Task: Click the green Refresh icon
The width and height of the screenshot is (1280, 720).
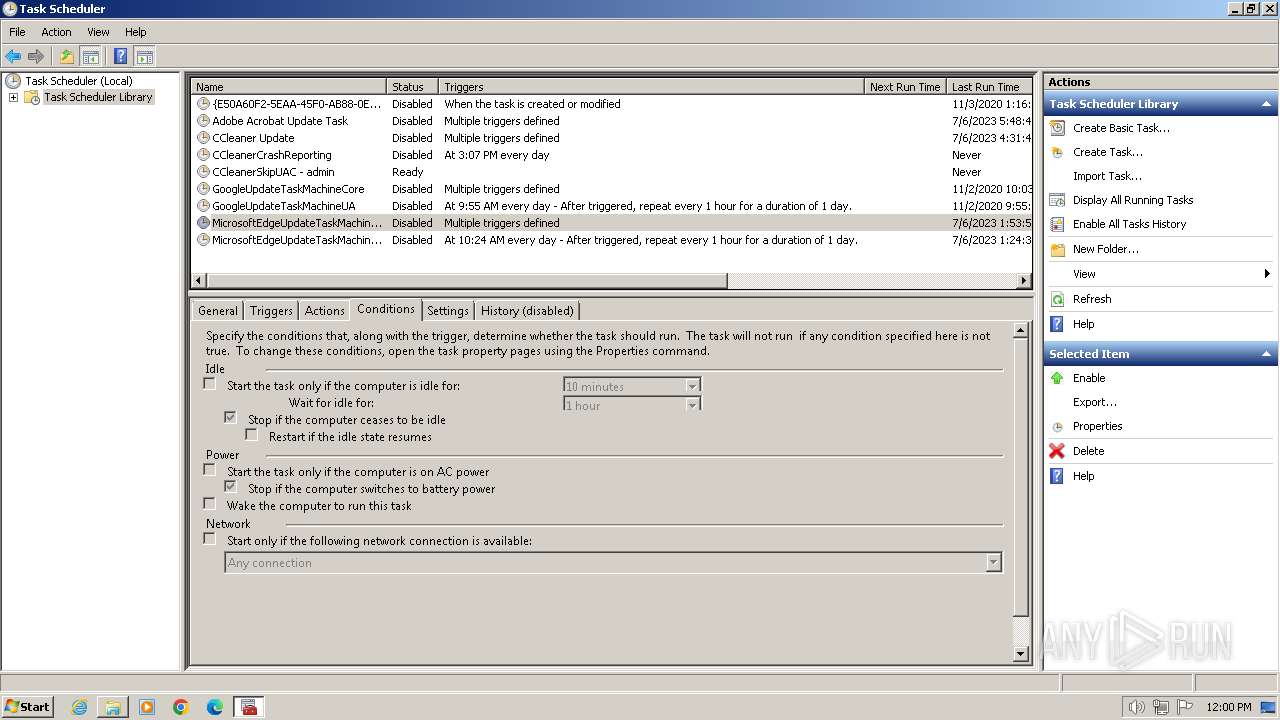Action: click(x=1057, y=299)
